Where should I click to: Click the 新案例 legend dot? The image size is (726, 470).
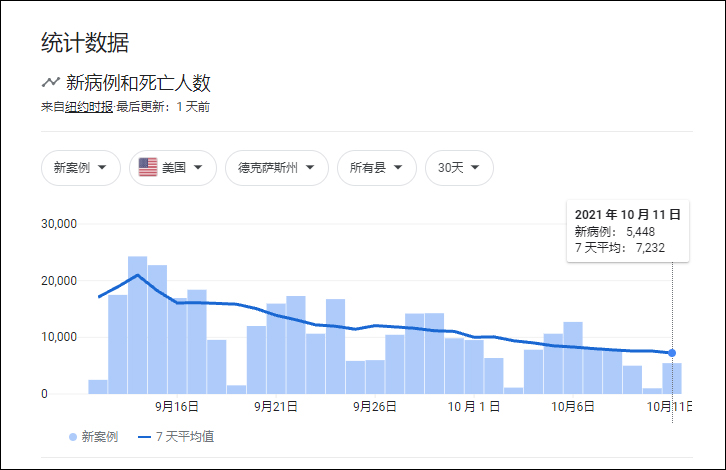coord(73,437)
